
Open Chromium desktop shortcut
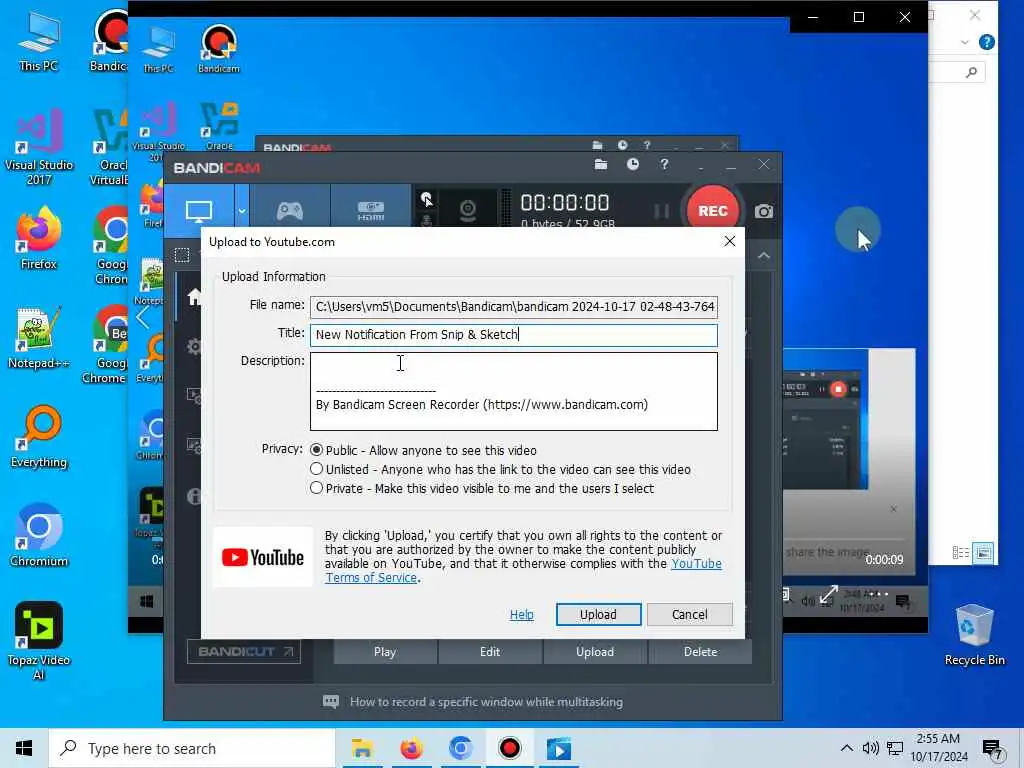pyautogui.click(x=39, y=536)
